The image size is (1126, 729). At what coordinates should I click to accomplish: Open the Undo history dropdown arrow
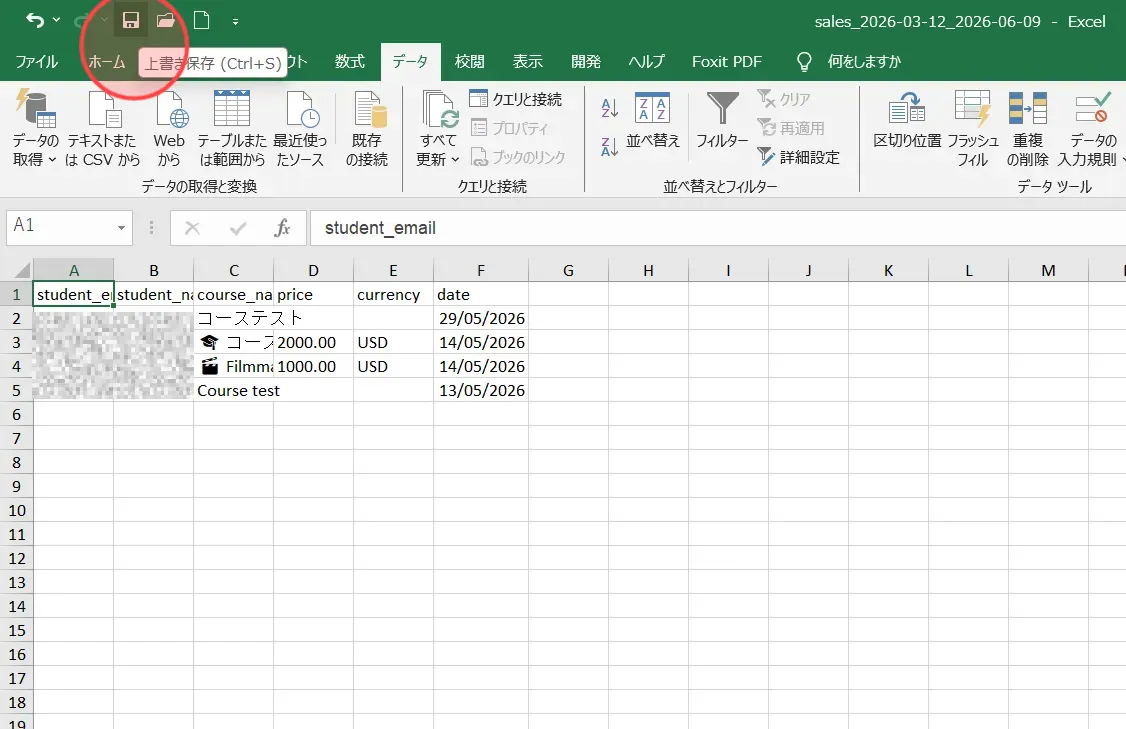57,20
